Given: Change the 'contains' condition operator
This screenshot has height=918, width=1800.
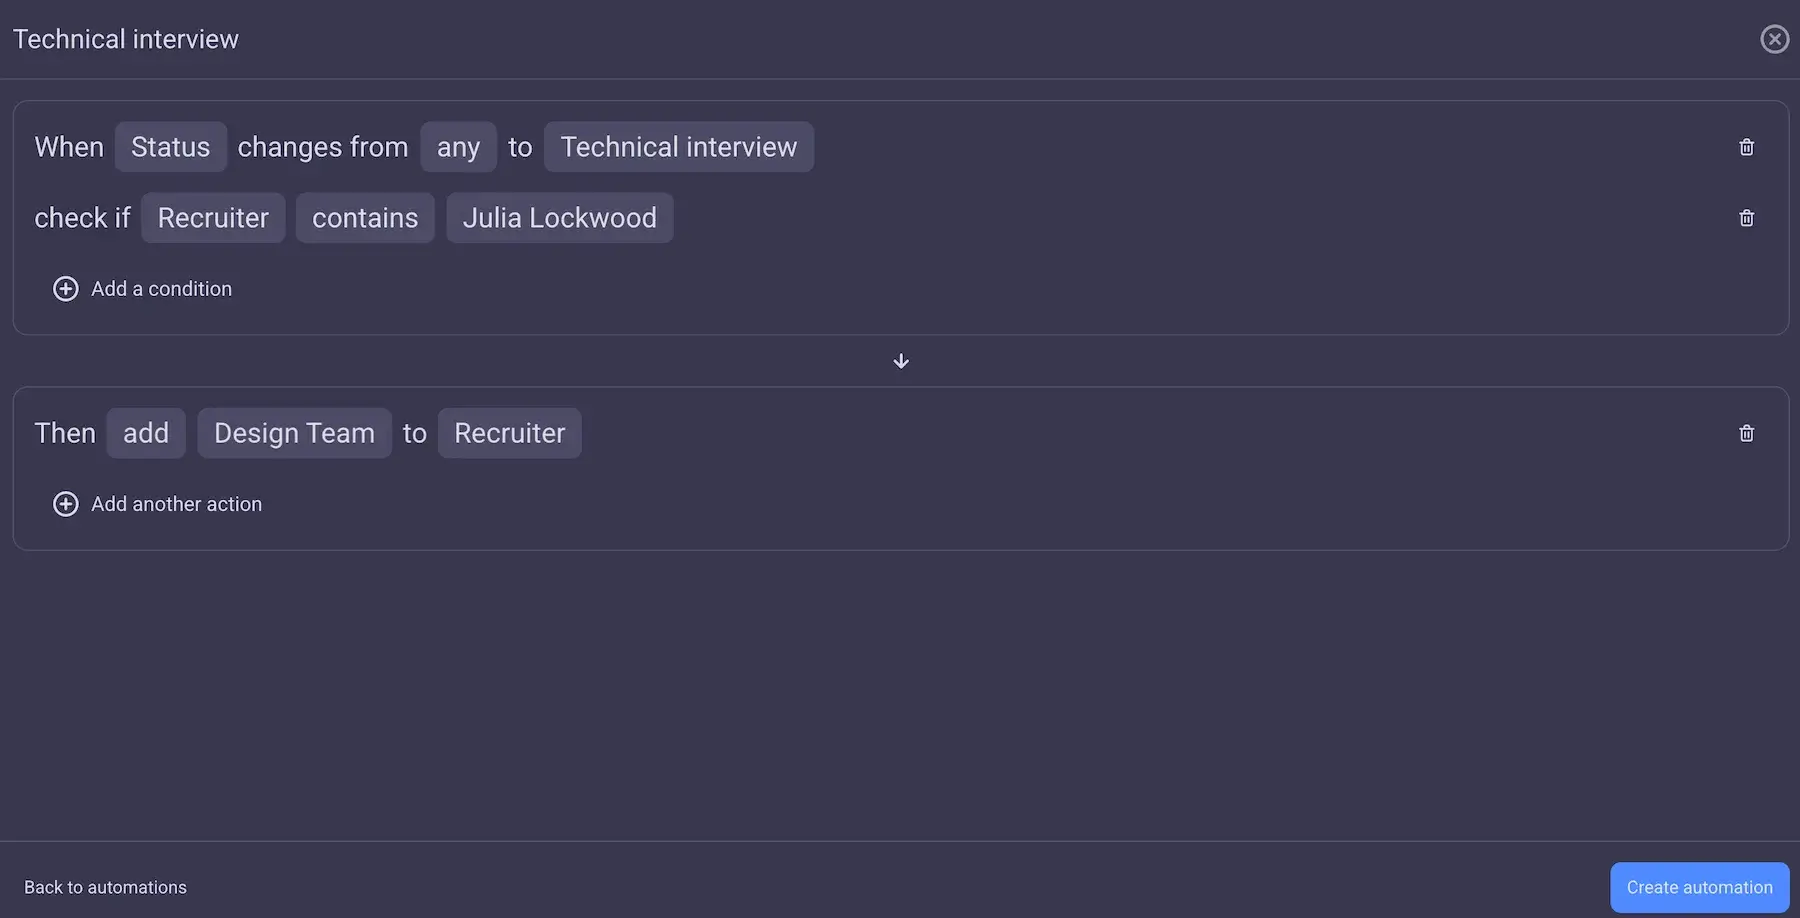Looking at the screenshot, I should (x=364, y=217).
